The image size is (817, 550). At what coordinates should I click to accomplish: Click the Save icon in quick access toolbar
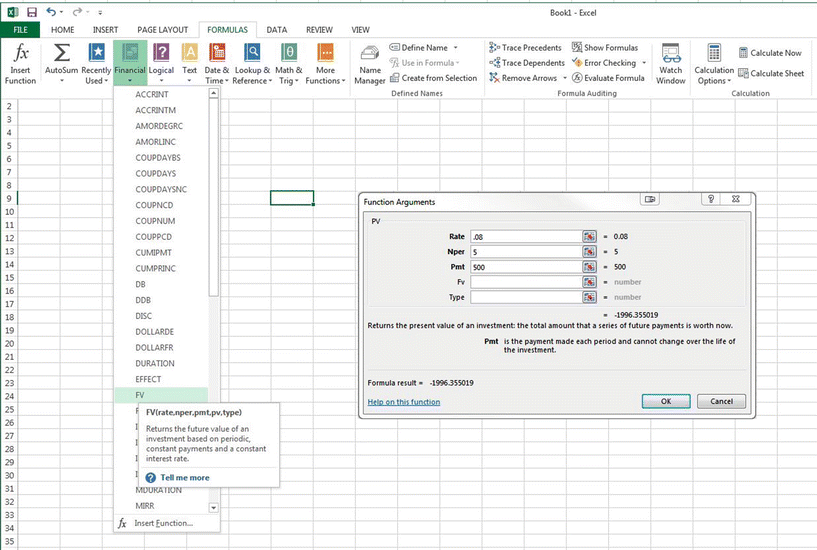click(x=32, y=12)
